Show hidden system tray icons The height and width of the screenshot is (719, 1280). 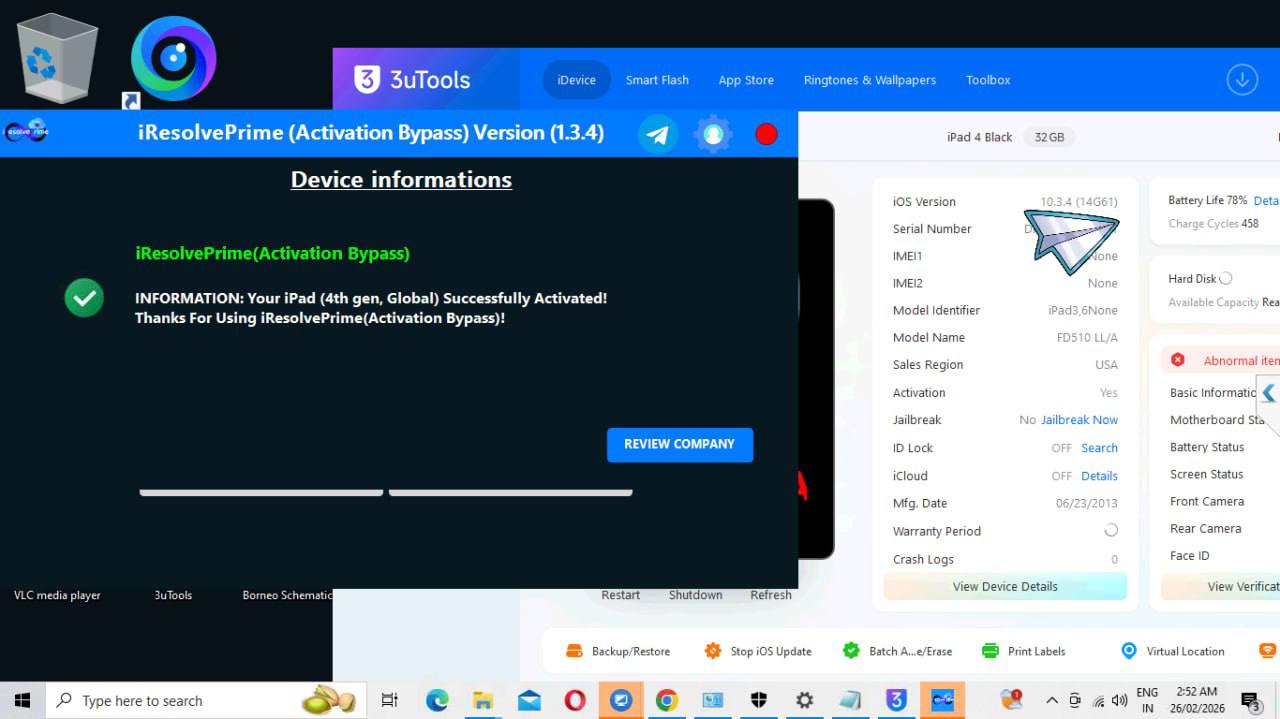[1052, 700]
